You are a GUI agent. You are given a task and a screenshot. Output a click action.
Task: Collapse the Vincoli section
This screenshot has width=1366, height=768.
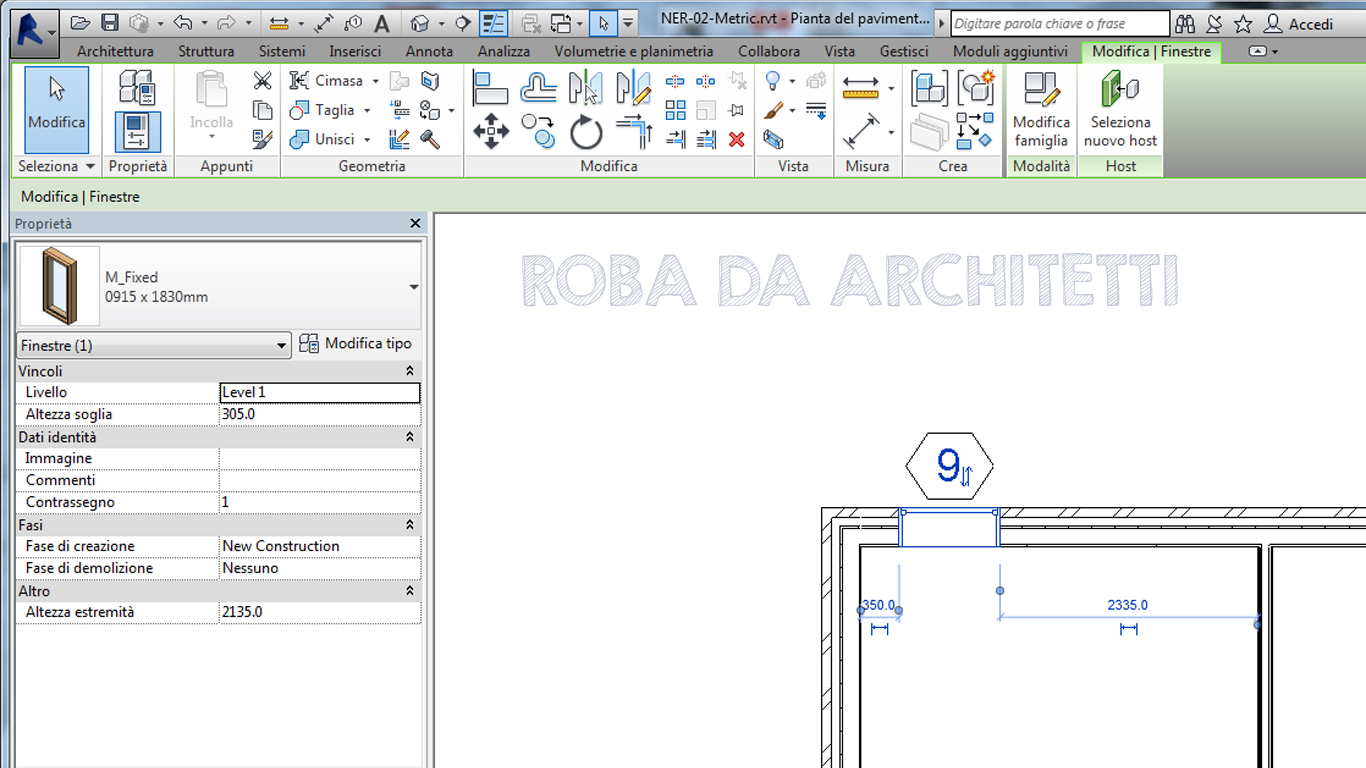pos(410,371)
